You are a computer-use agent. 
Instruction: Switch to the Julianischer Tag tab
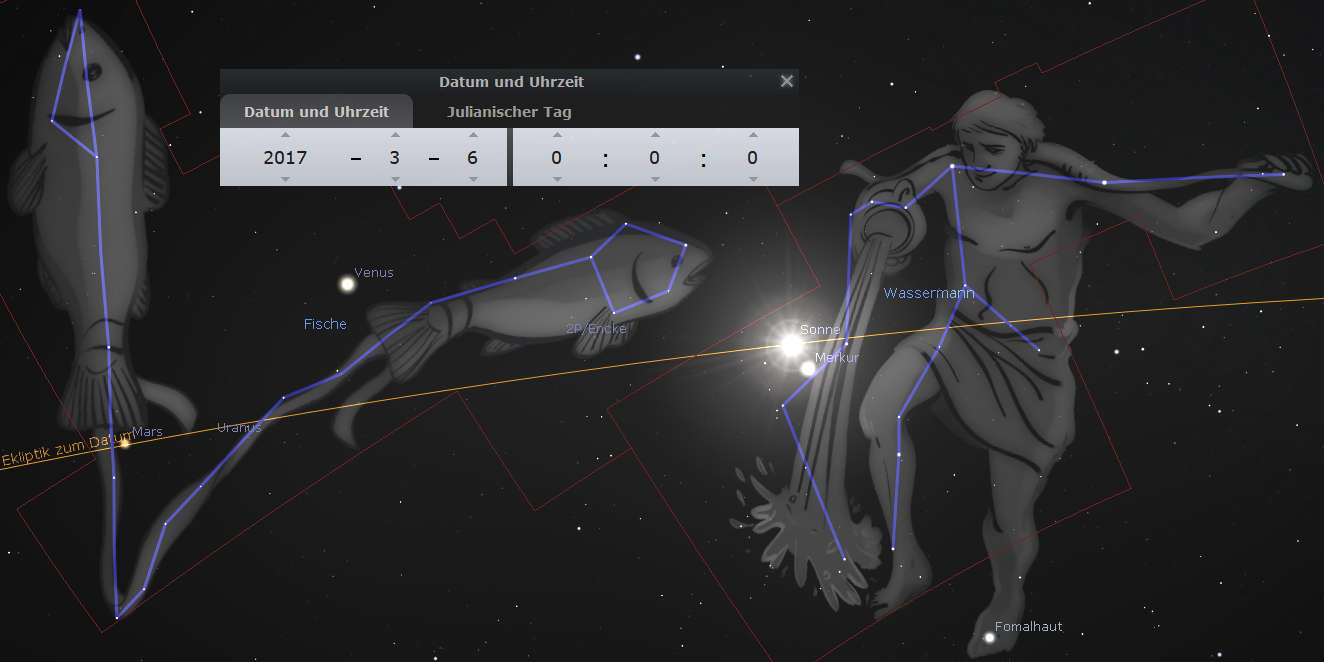[508, 112]
